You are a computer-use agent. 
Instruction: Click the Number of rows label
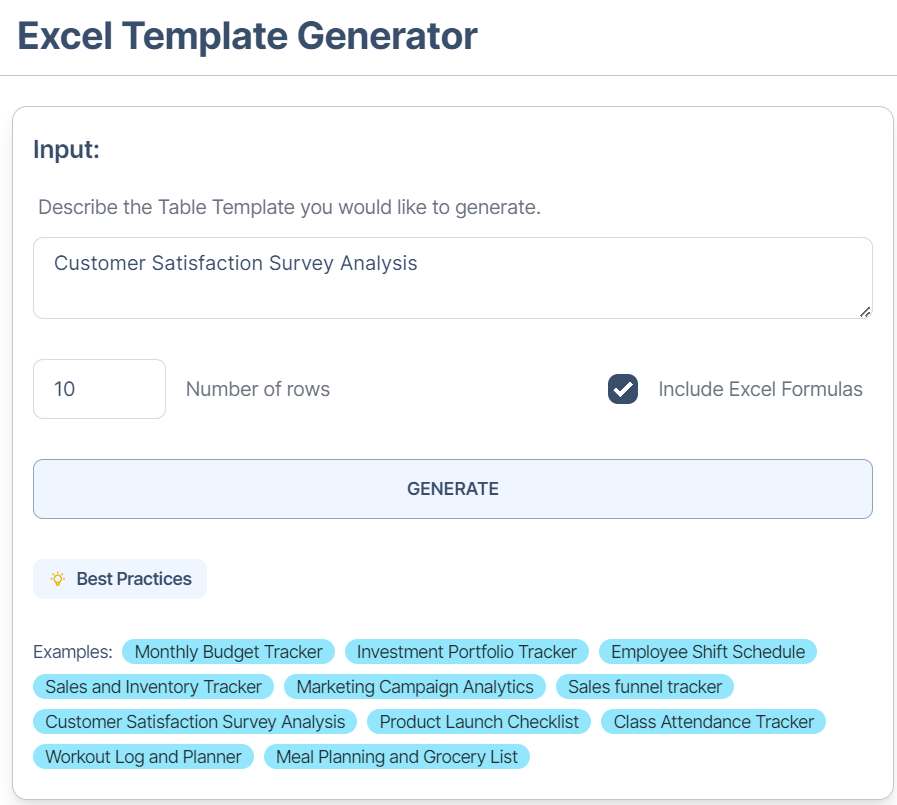coord(258,389)
